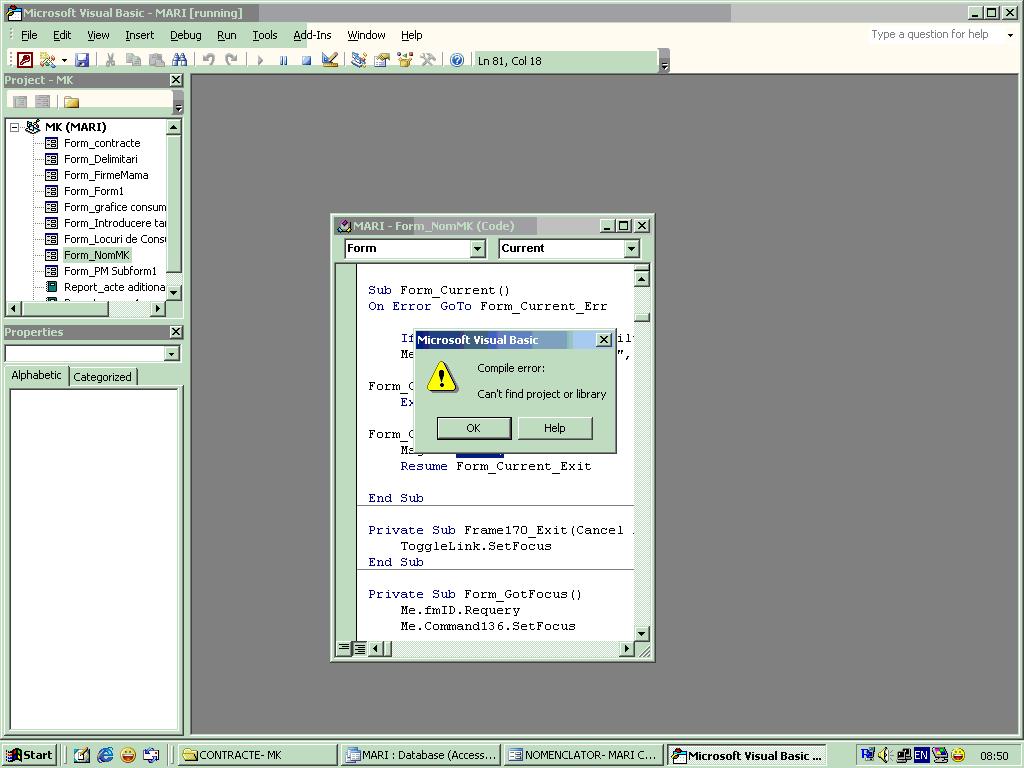The width and height of the screenshot is (1024, 768).
Task: Open the Edit menu
Action: click(x=62, y=35)
